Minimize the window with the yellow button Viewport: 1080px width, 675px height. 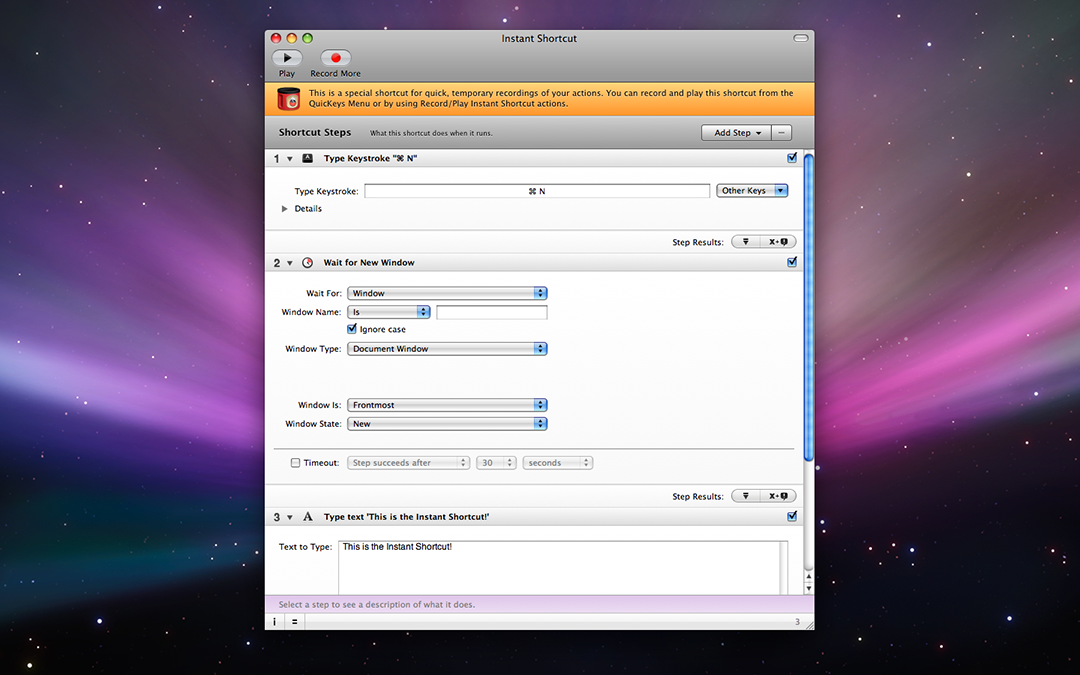292,39
